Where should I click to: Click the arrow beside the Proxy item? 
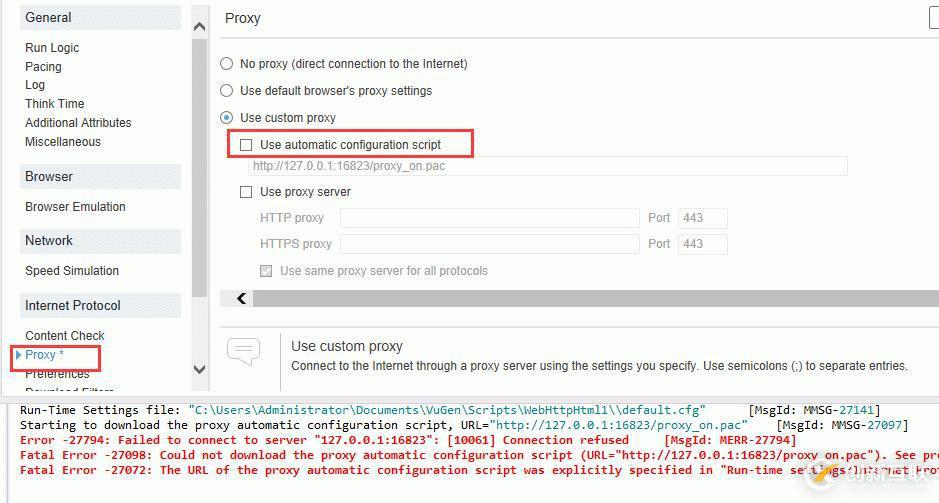(x=18, y=355)
